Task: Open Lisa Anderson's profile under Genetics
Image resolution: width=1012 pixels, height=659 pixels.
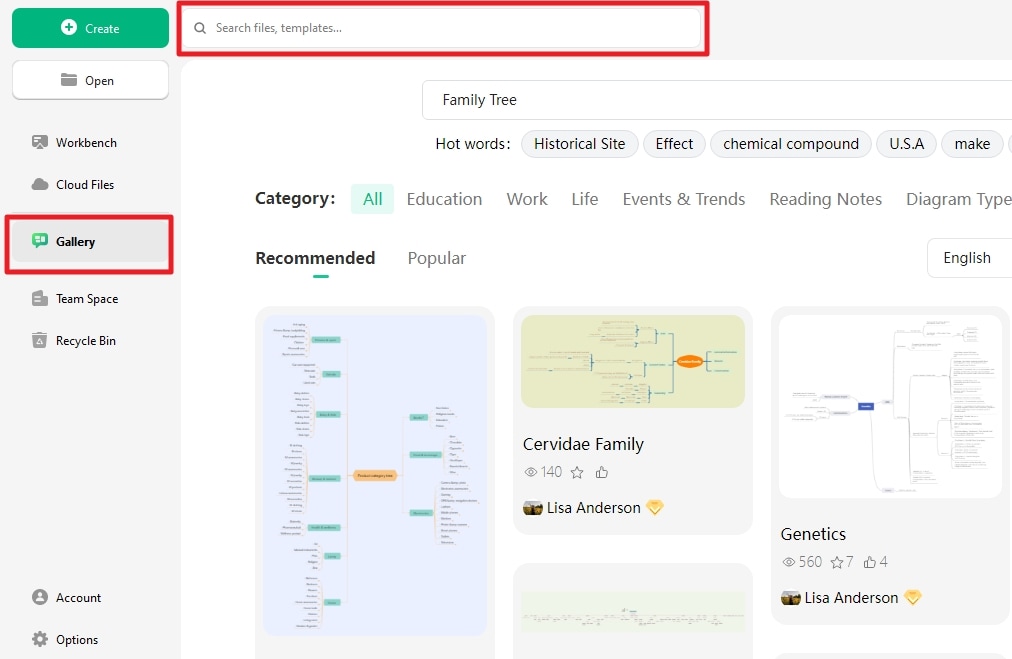Action: click(x=850, y=598)
